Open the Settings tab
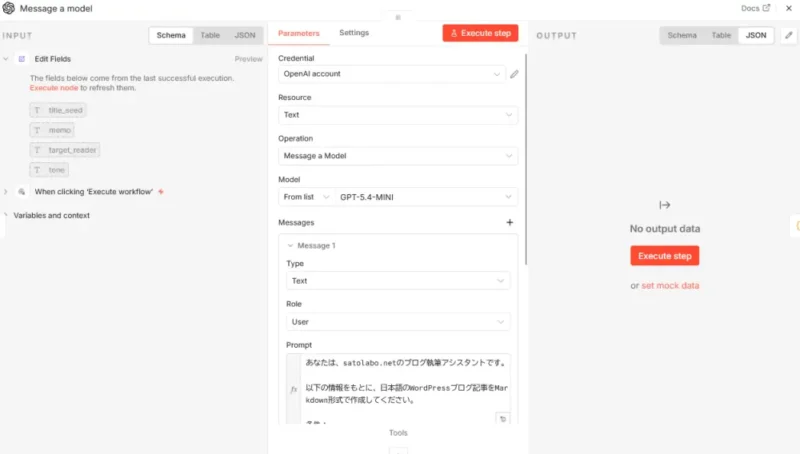This screenshot has height=454, width=800. [x=354, y=33]
